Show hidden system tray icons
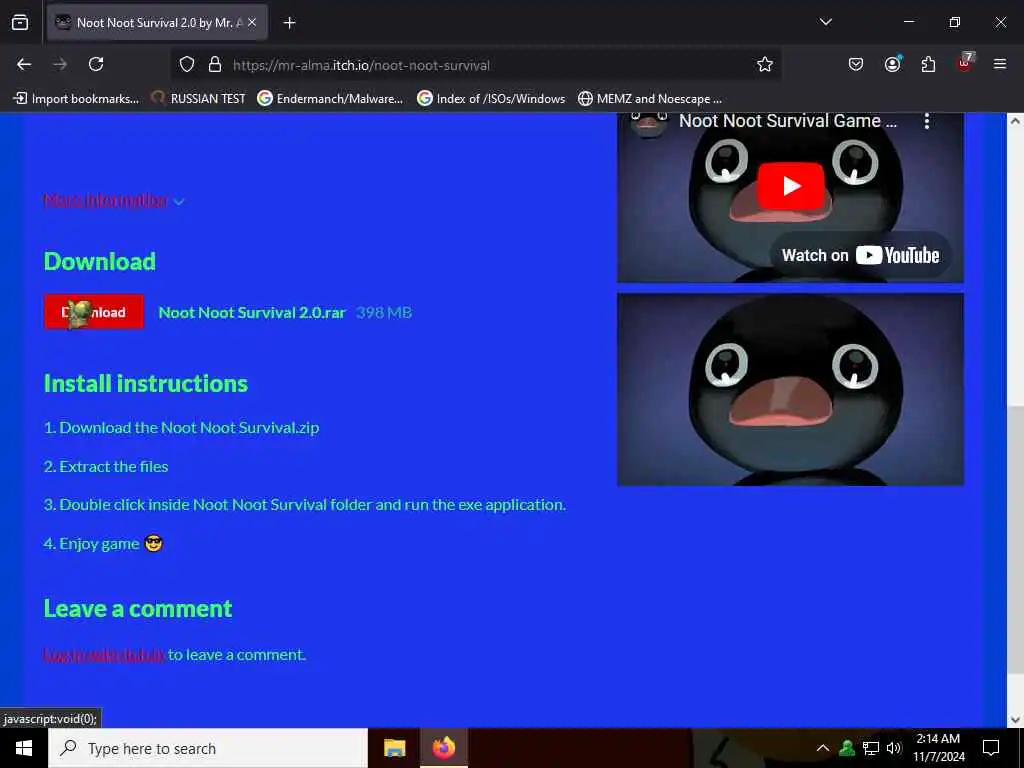This screenshot has width=1024, height=768. point(823,748)
